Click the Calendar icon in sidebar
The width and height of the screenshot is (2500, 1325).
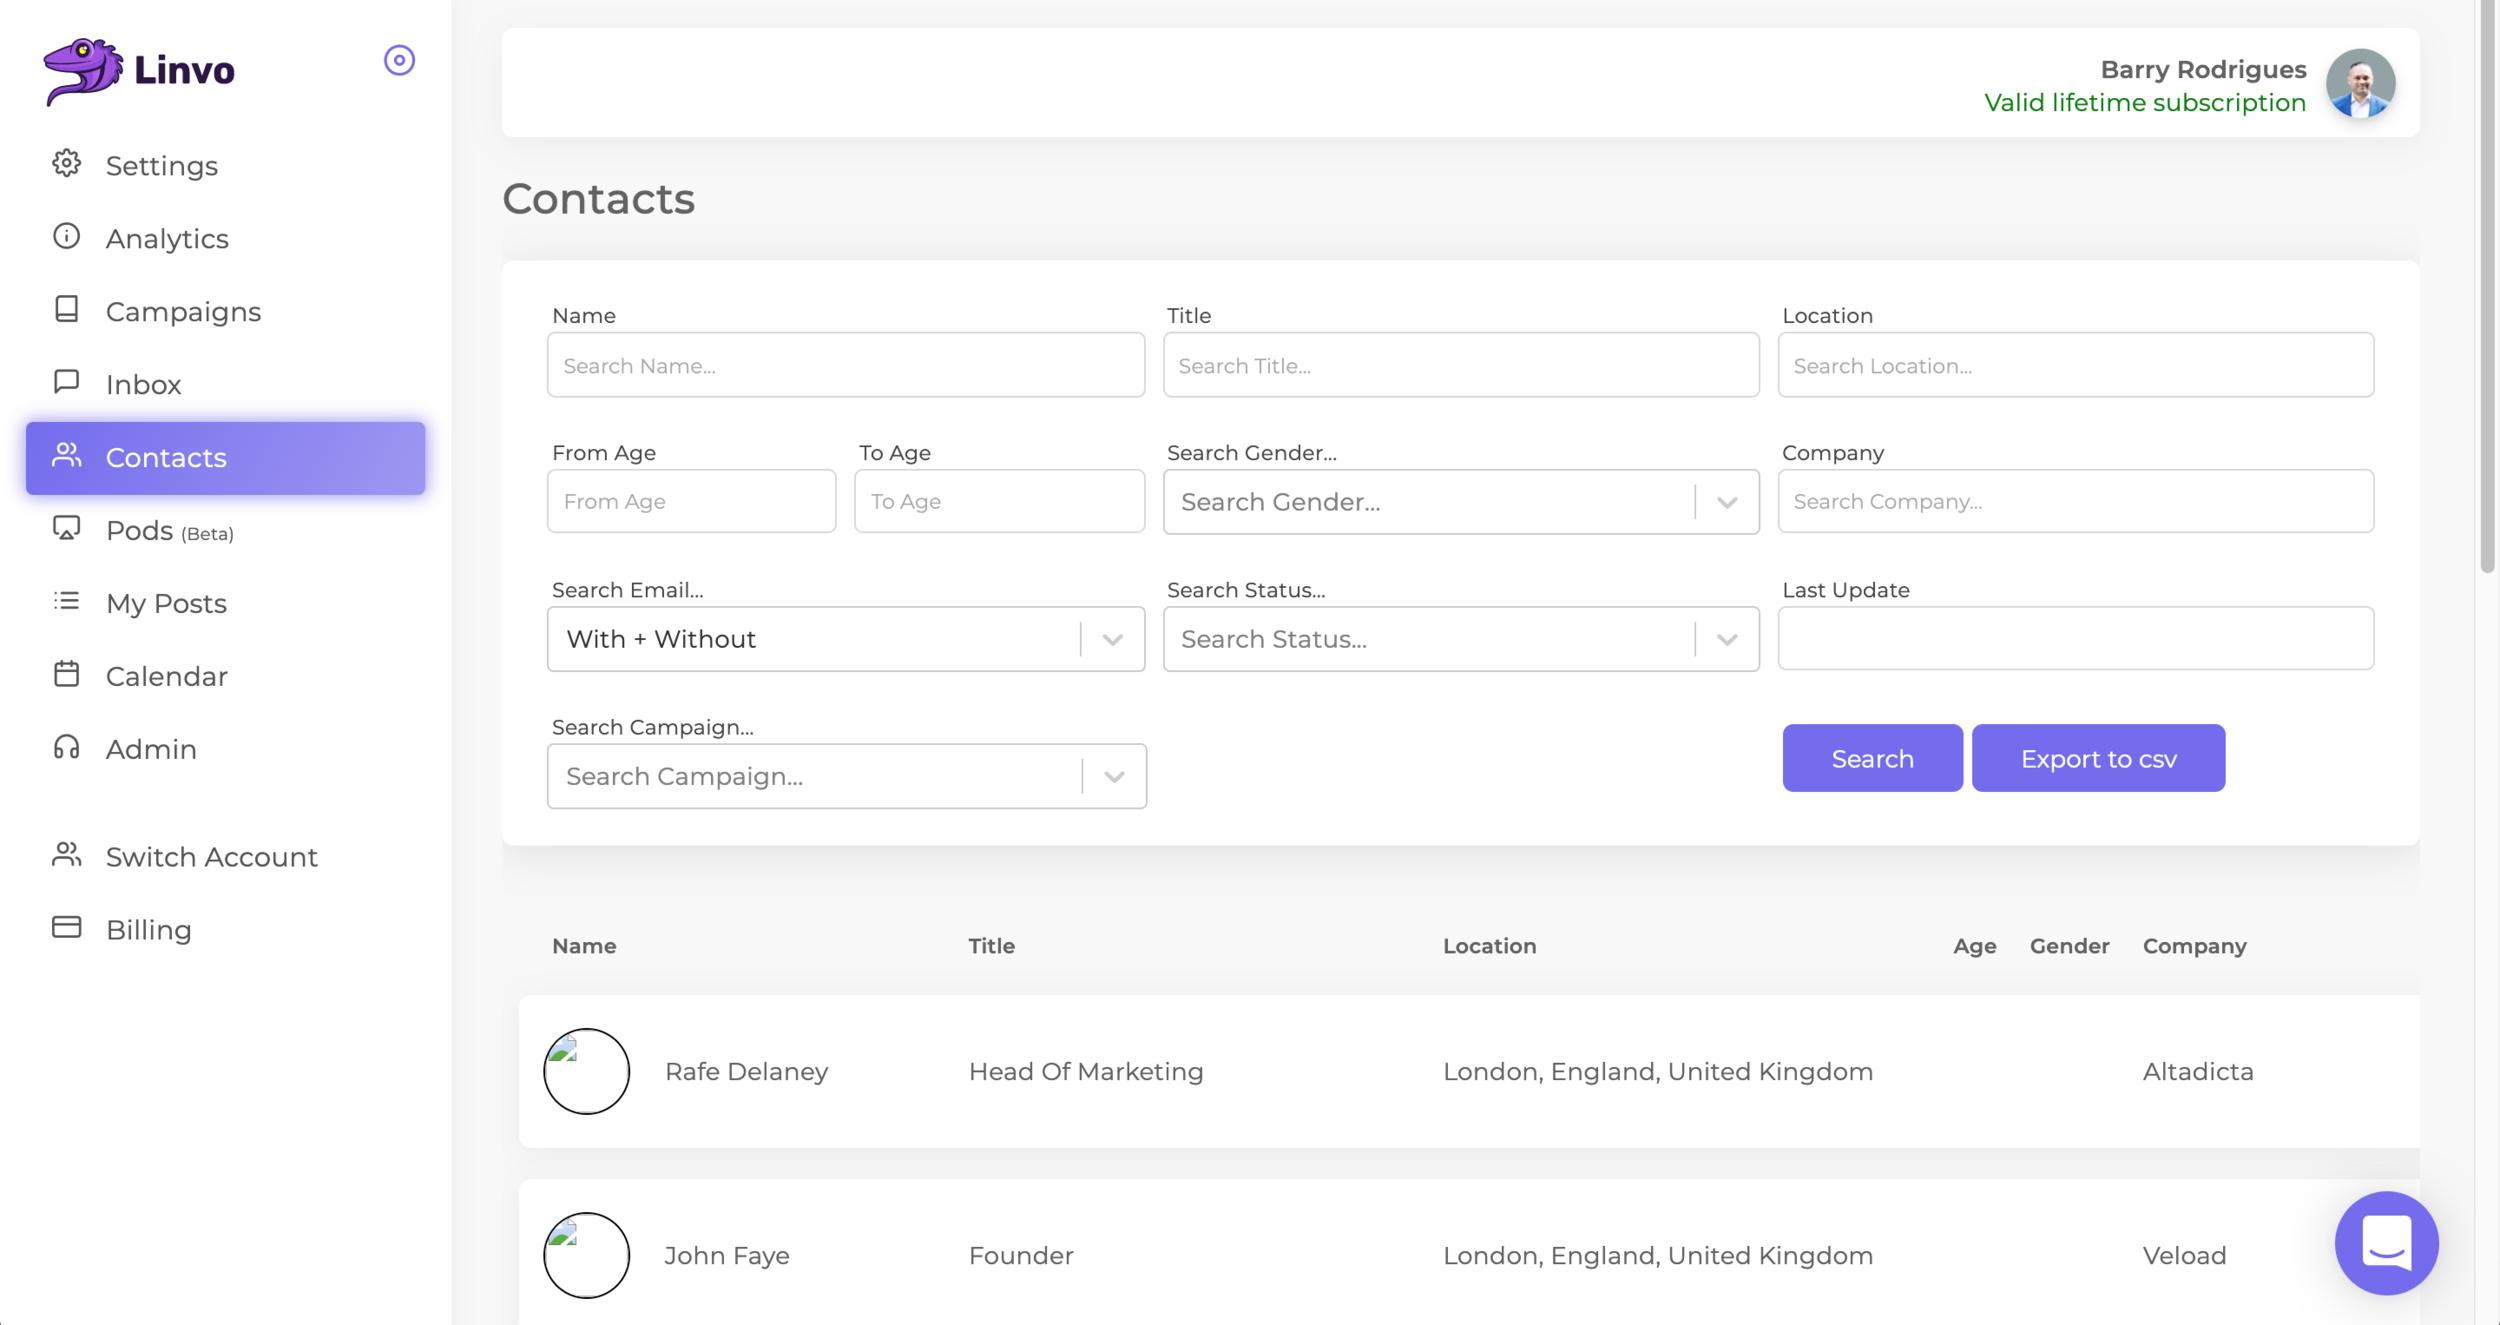pyautogui.click(x=66, y=675)
